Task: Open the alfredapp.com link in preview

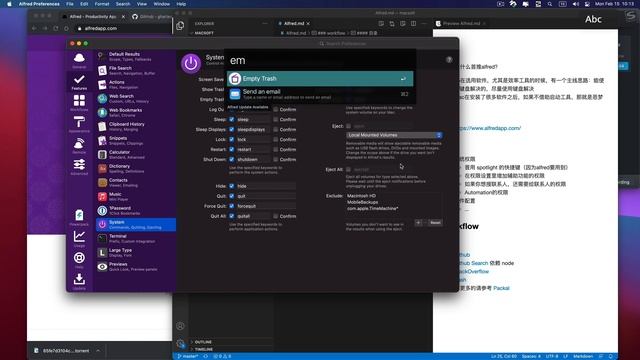Action: [x=490, y=128]
